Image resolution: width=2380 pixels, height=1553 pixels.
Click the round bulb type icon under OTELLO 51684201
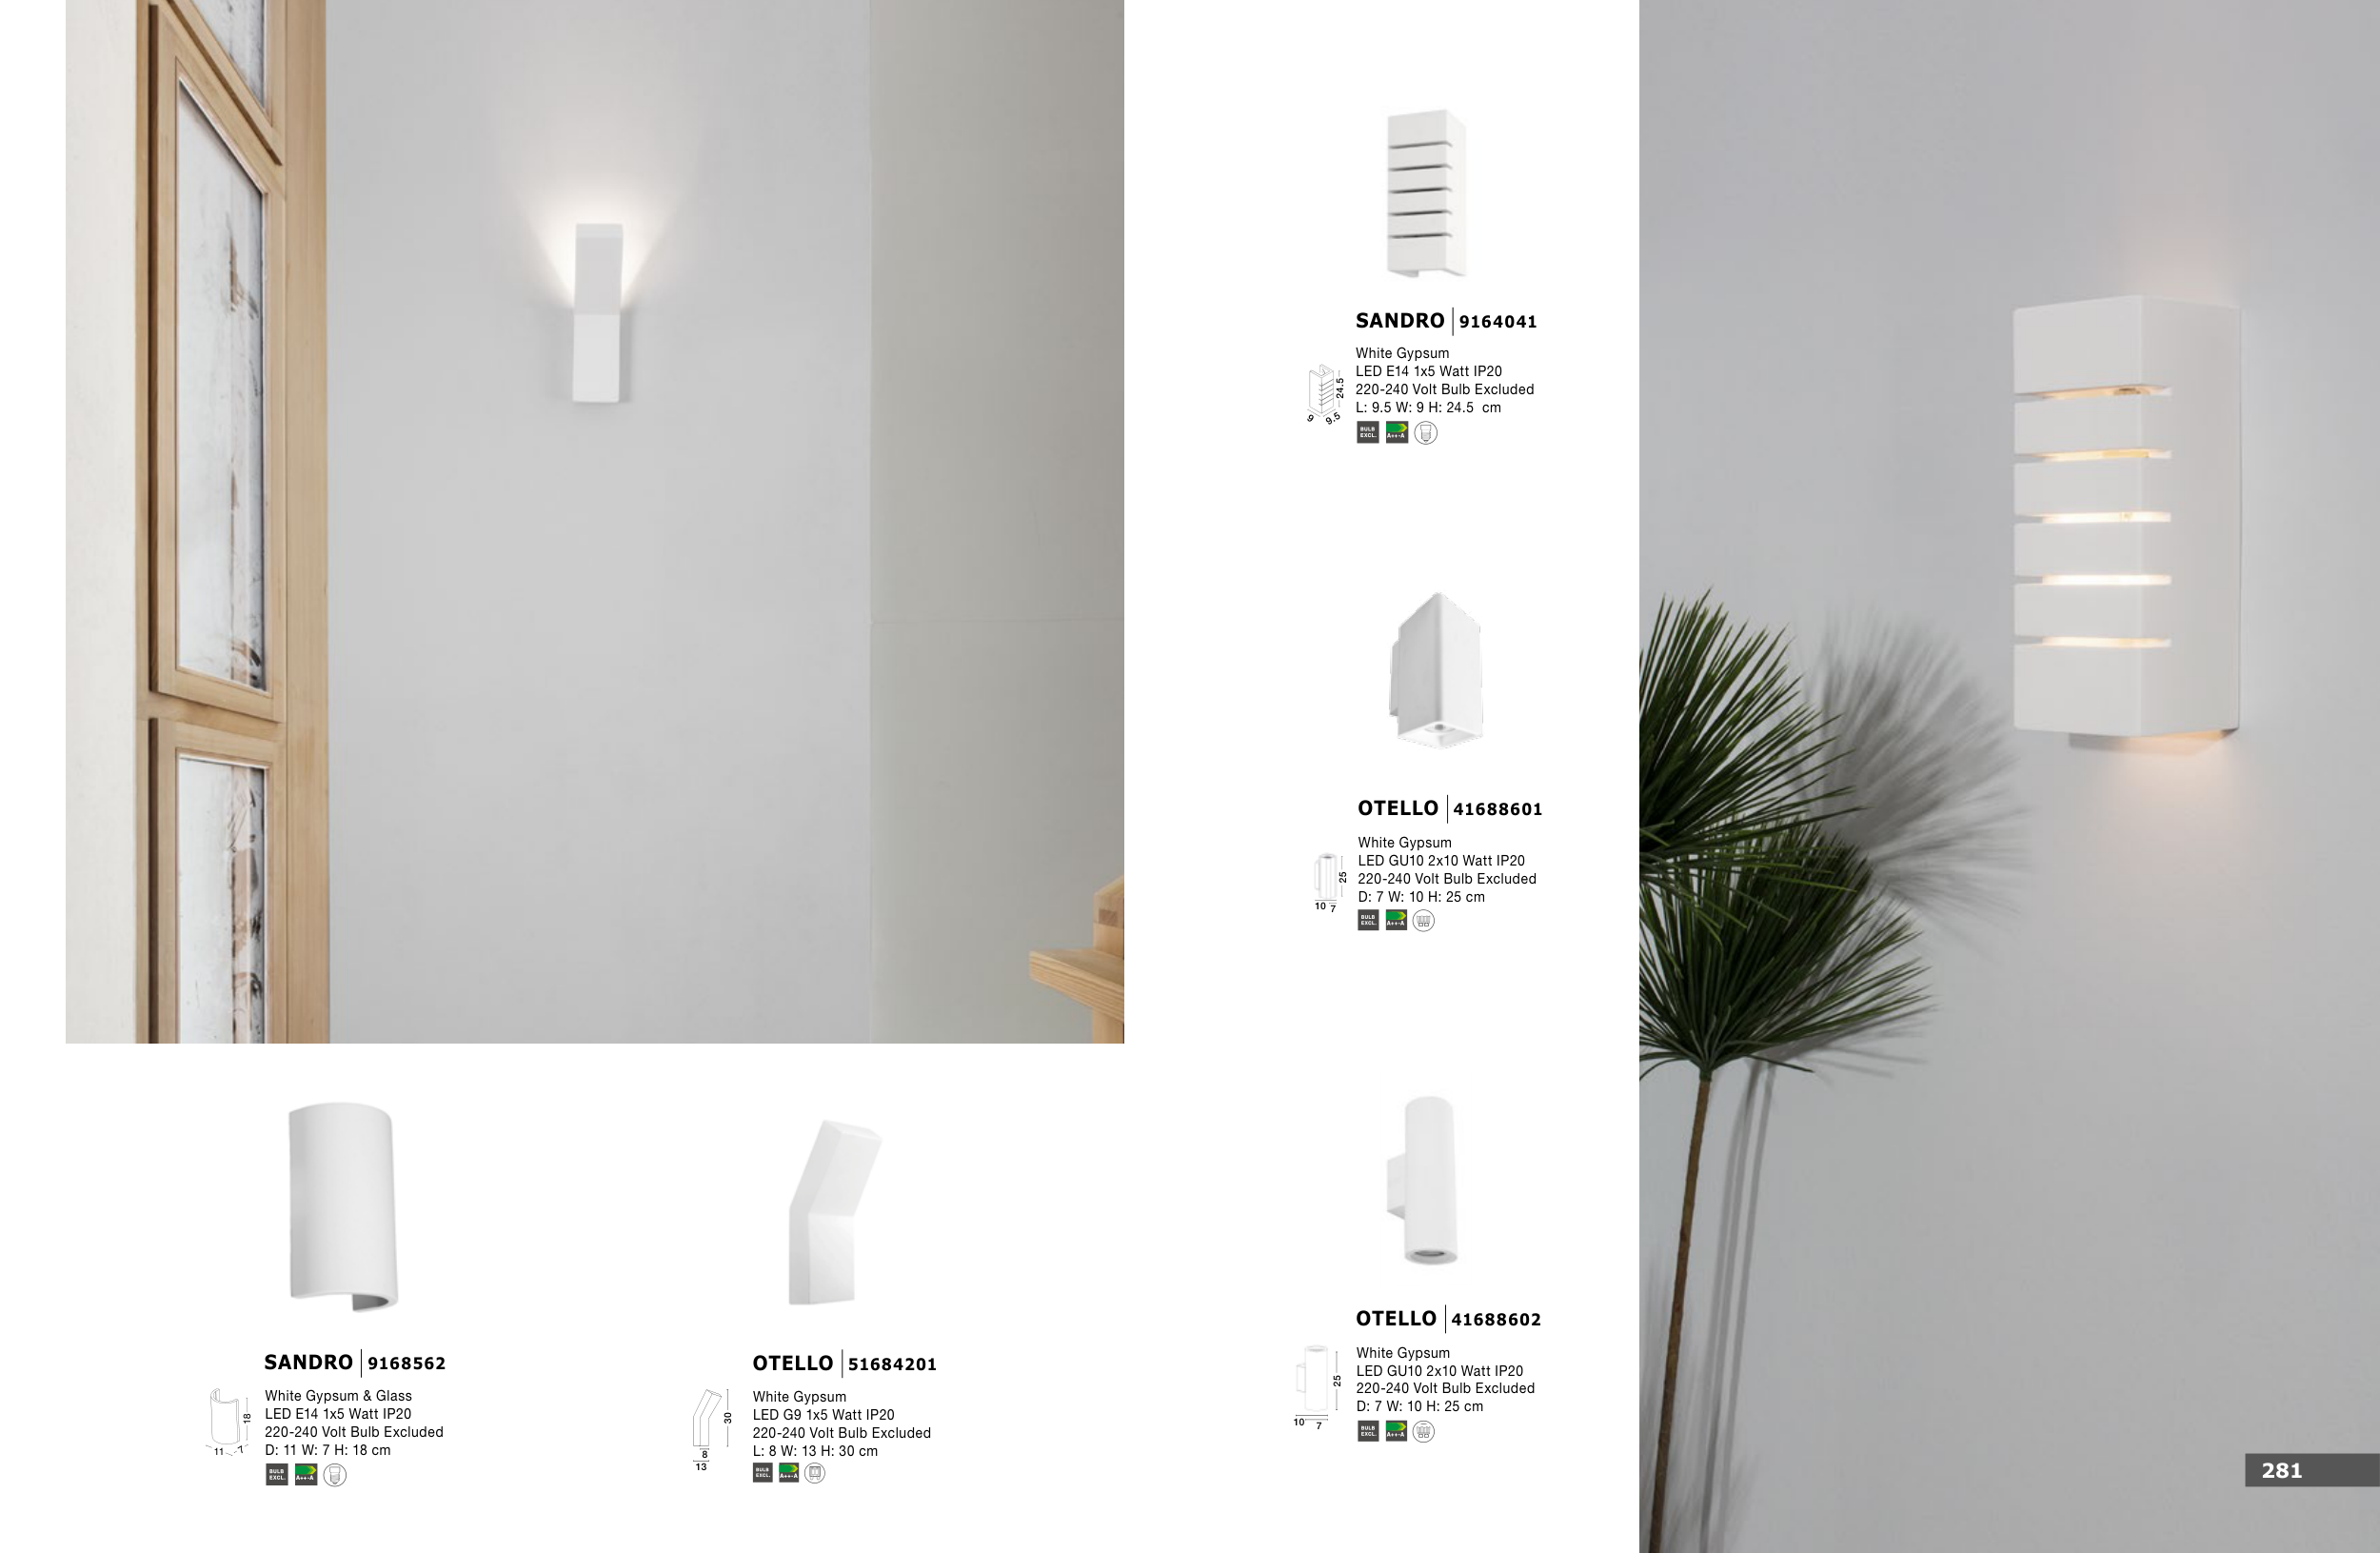pyautogui.click(x=815, y=1473)
